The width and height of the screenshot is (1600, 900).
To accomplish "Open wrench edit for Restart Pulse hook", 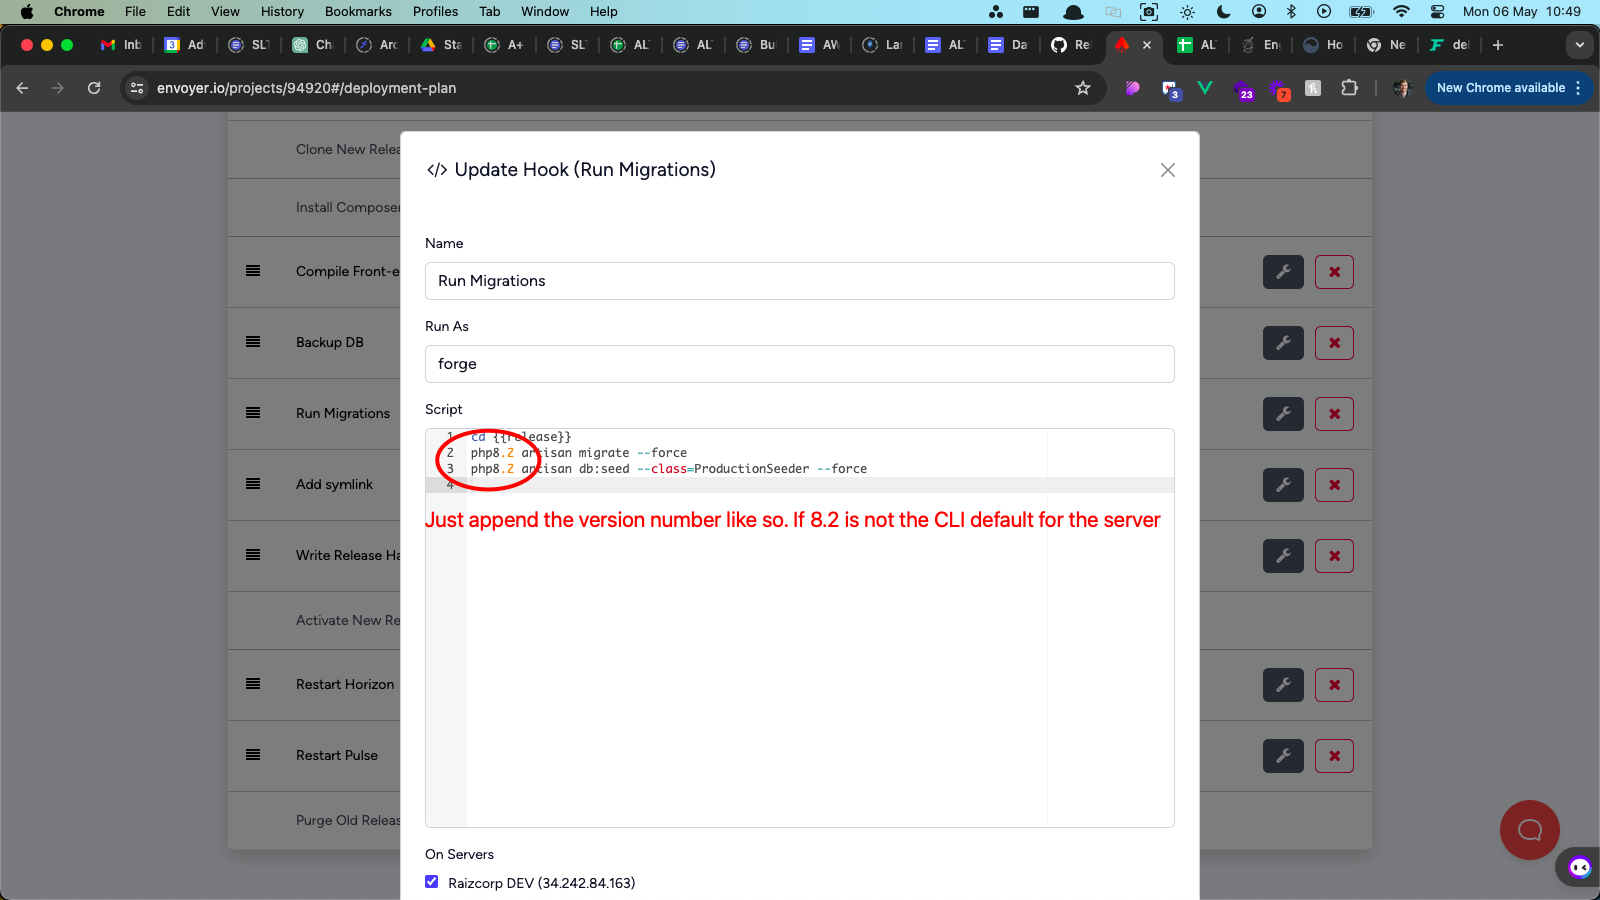I will pos(1283,756).
